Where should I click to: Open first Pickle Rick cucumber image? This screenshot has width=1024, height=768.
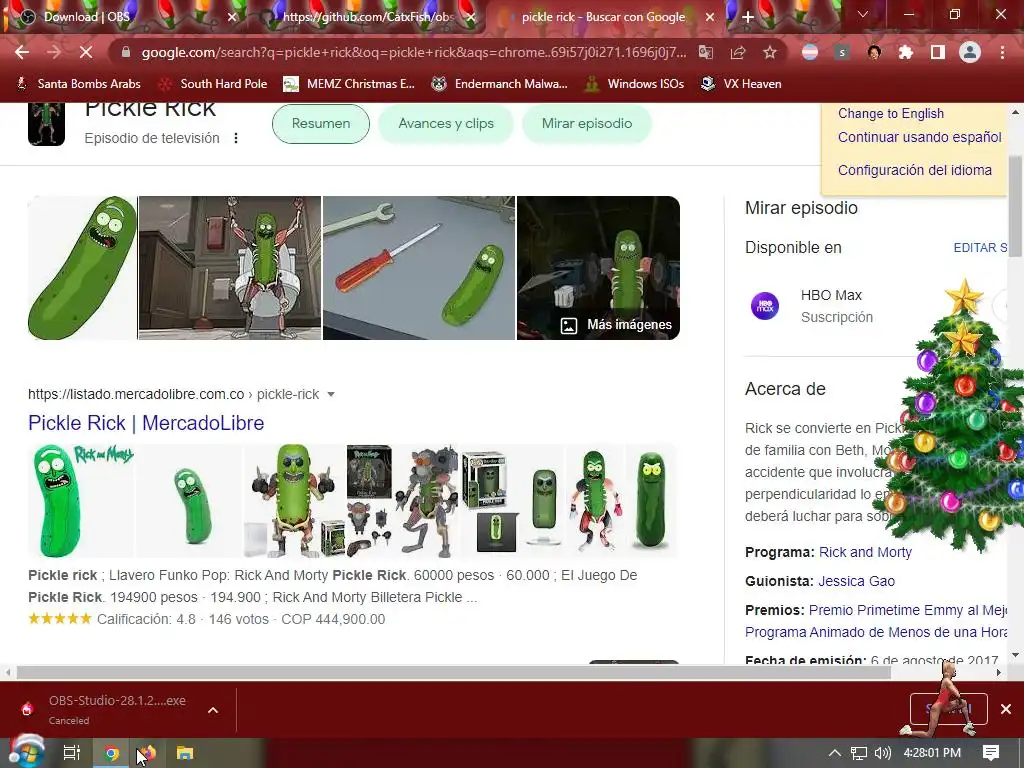(82, 268)
